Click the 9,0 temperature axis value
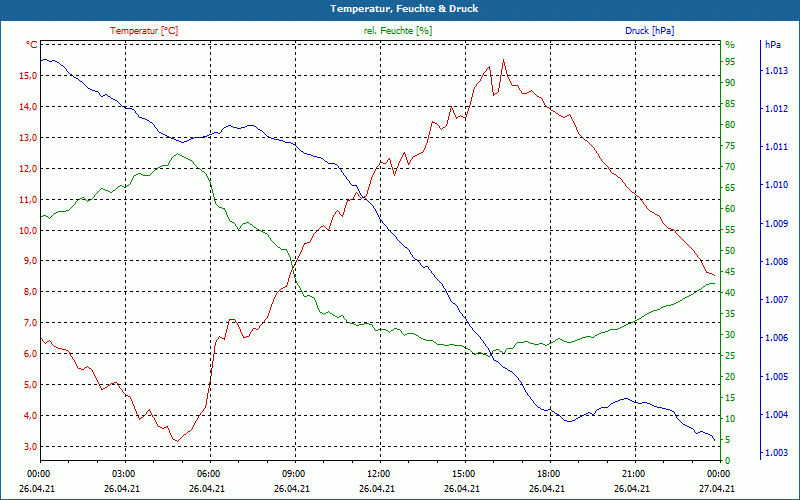This screenshot has height=500, width=800. coord(30,261)
